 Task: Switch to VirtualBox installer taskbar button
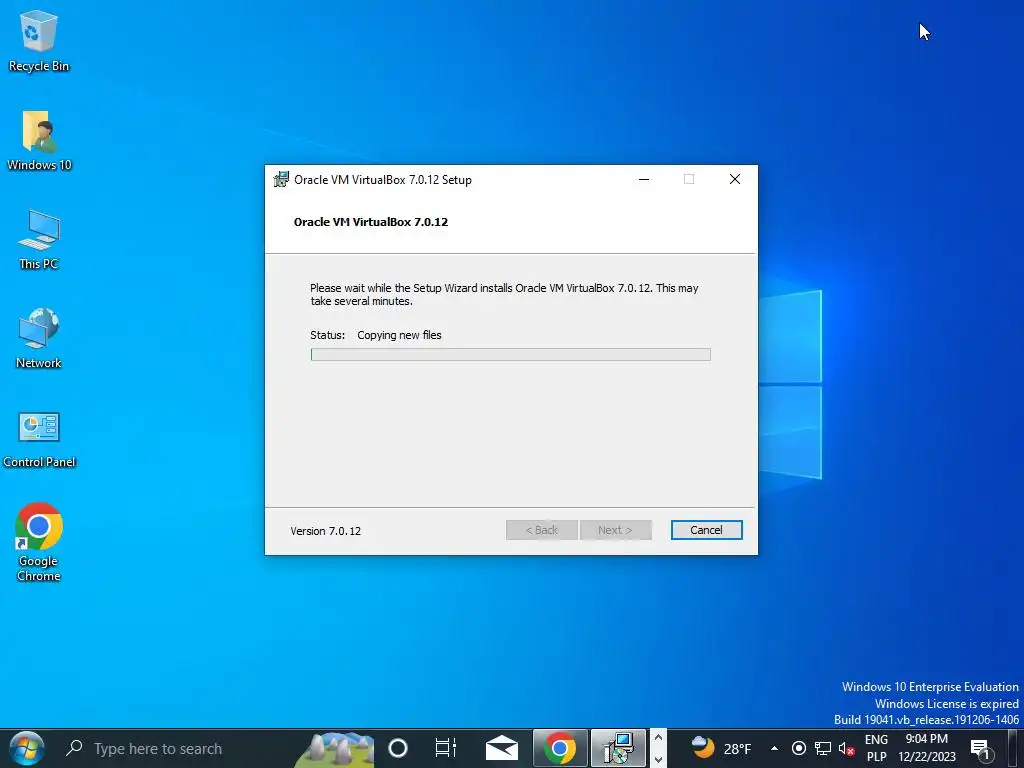[x=618, y=748]
